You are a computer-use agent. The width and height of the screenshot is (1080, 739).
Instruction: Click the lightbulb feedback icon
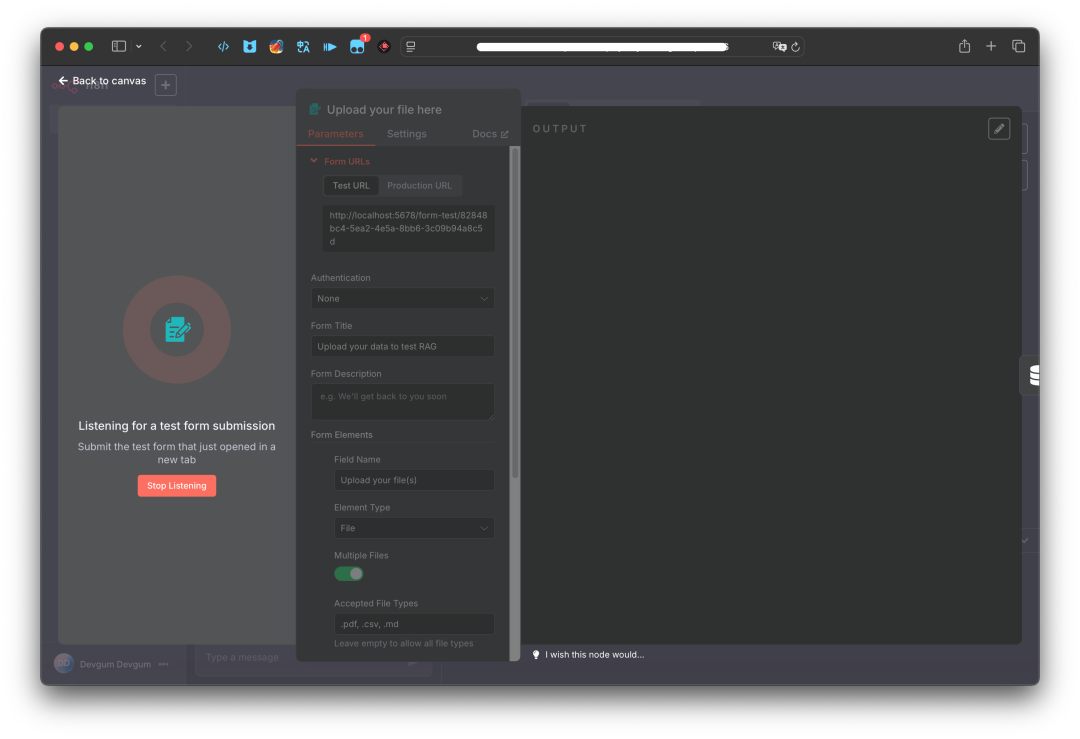(536, 655)
